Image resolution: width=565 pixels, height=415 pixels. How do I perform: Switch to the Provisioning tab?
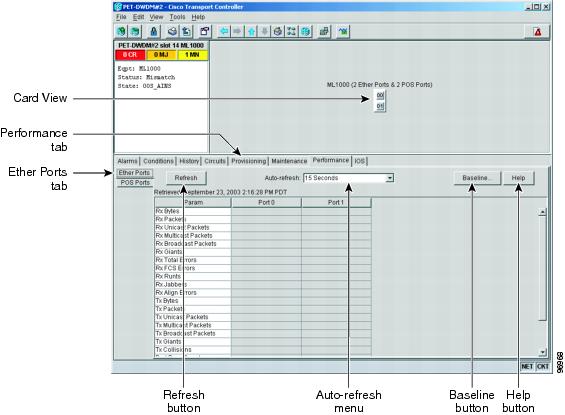pyautogui.click(x=249, y=161)
